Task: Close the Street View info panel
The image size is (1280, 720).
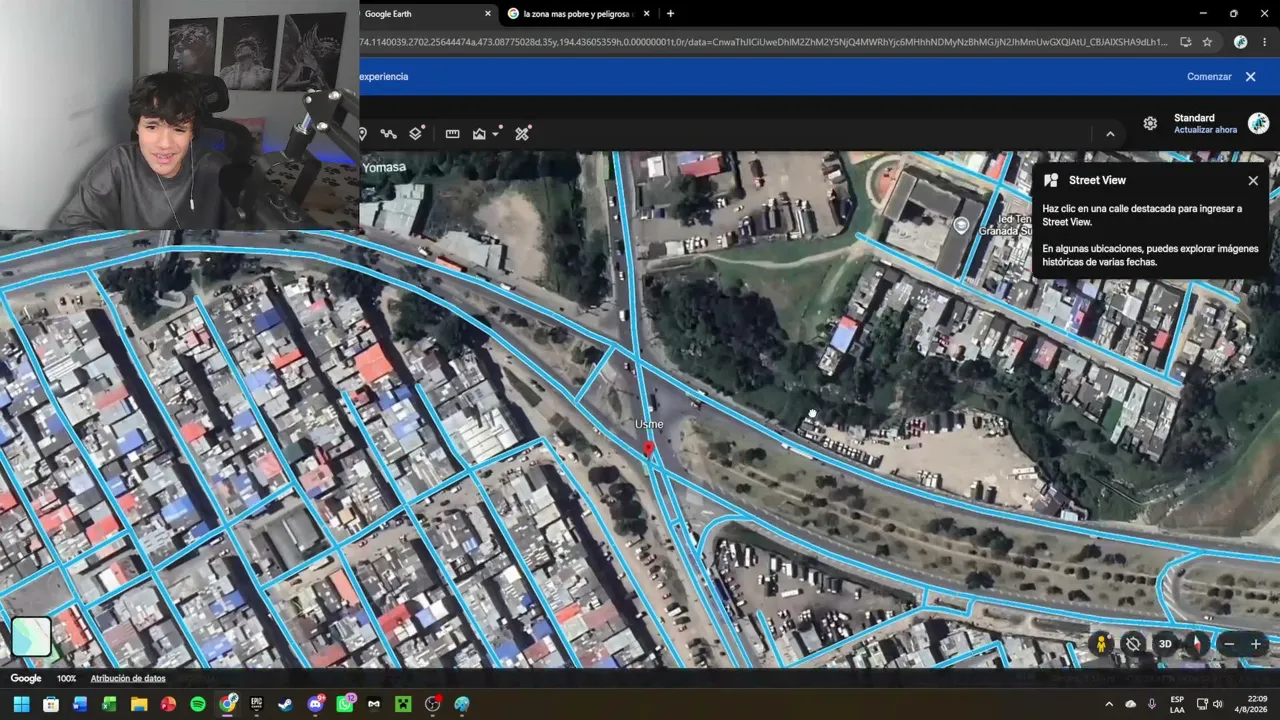Action: pyautogui.click(x=1253, y=181)
